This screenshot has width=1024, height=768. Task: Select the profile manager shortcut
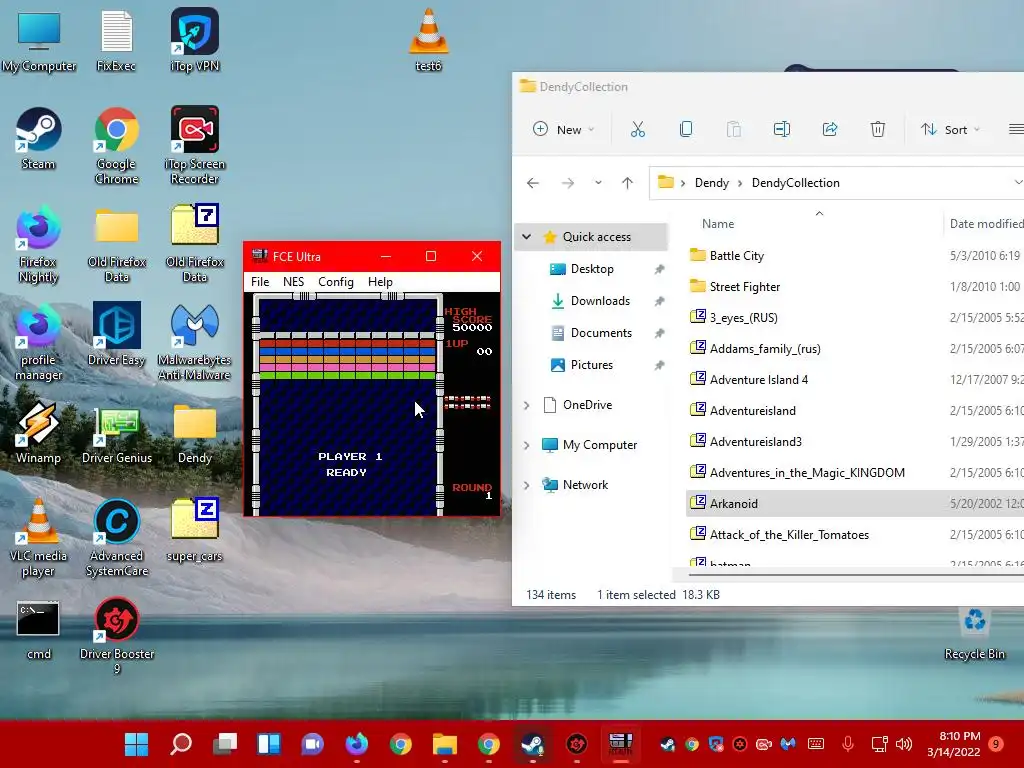[x=39, y=342]
